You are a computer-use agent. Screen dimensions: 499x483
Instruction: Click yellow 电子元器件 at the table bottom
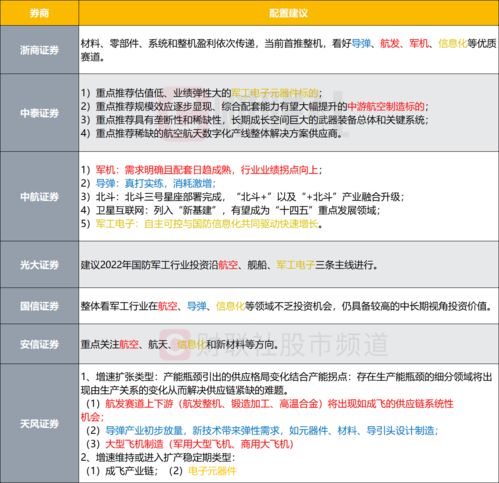click(x=212, y=471)
